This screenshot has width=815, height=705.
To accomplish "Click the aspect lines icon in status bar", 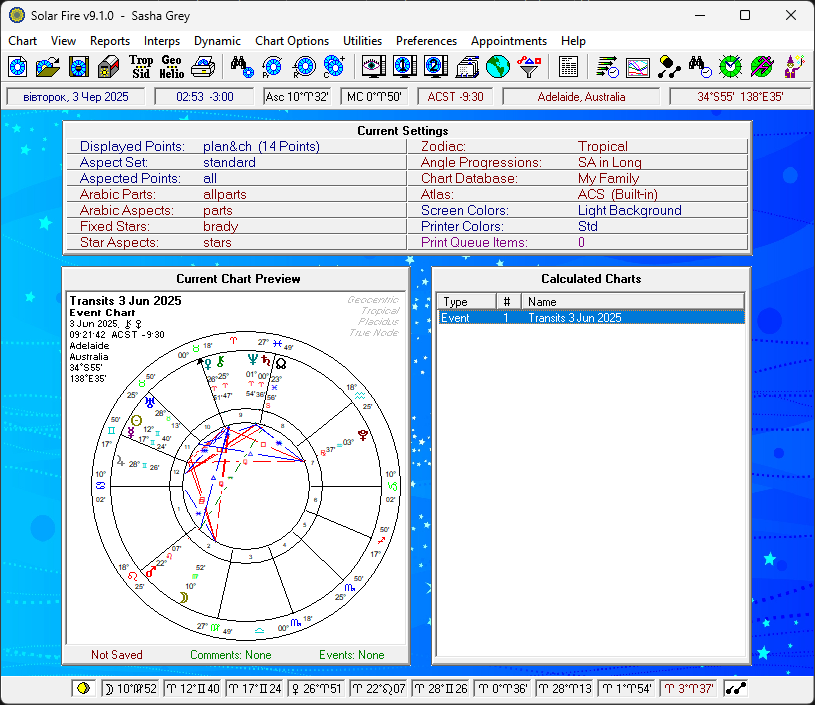I will (736, 688).
